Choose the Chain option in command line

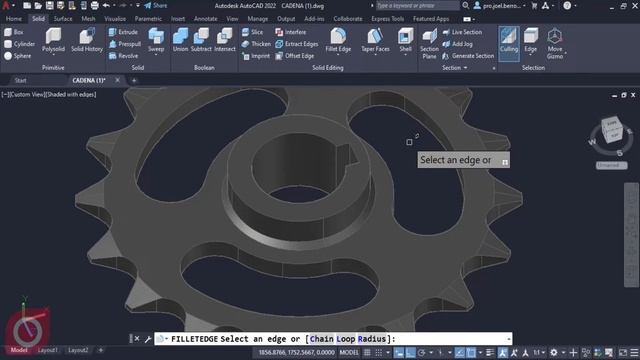(322, 339)
